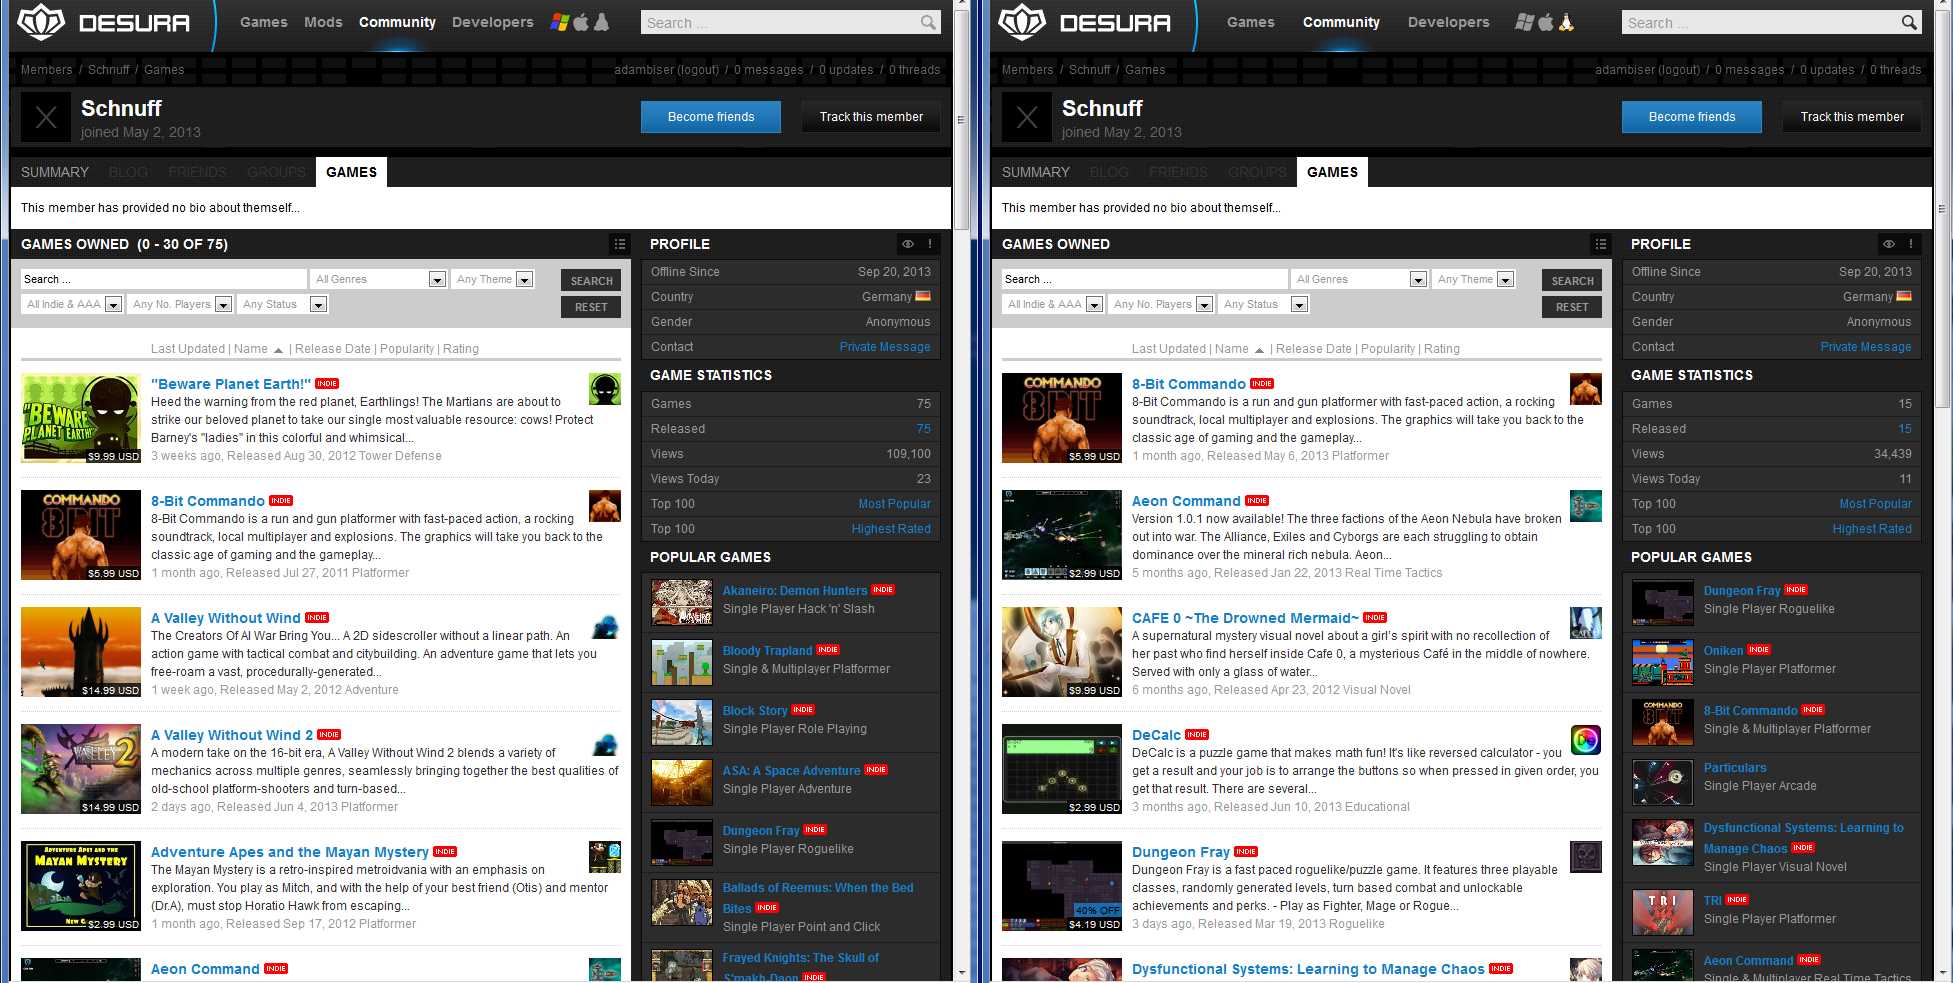Image resolution: width=1953 pixels, height=983 pixels.
Task: Click developer icon beside "Beware Planet Earth!"
Action: tap(605, 389)
